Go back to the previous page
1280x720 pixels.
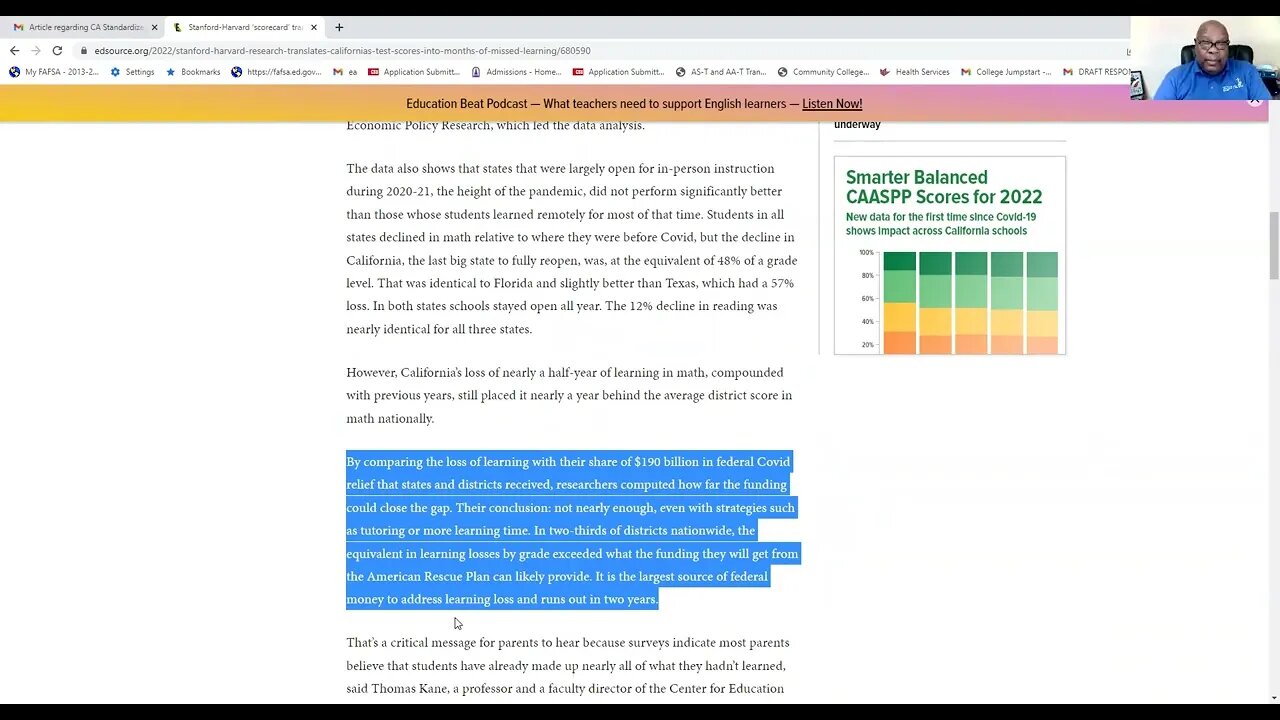tap(14, 50)
